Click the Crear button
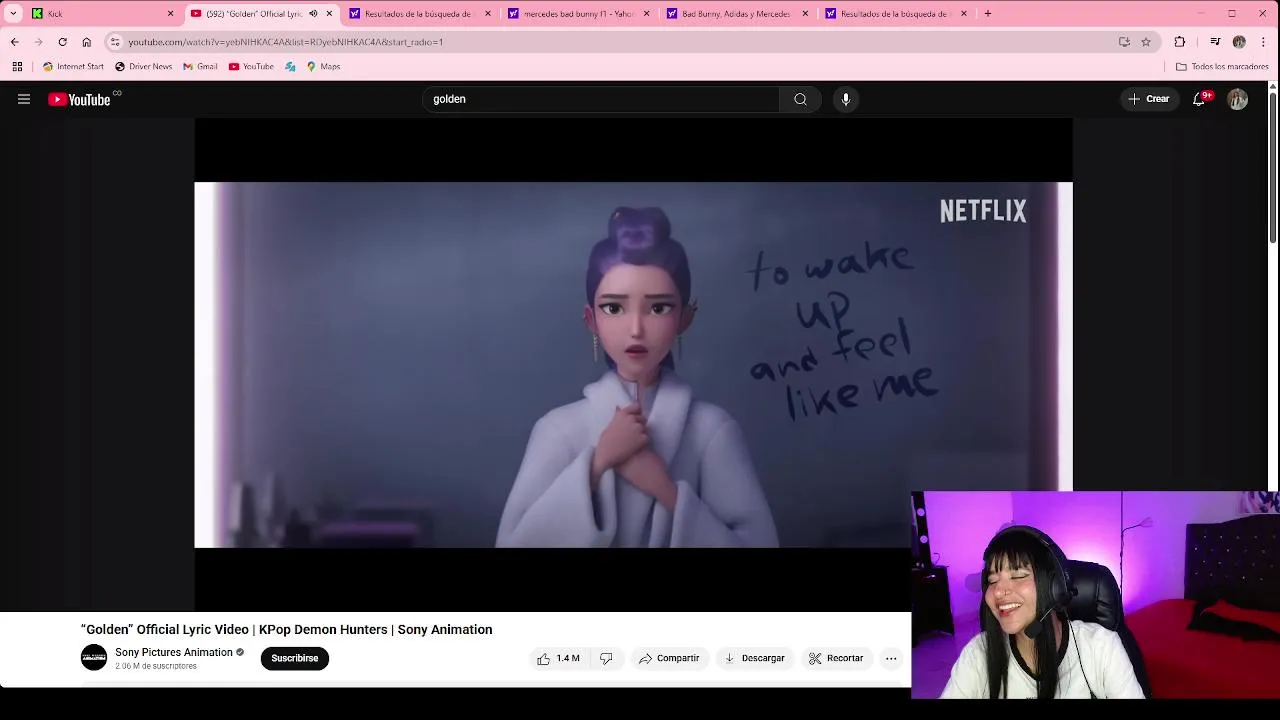The image size is (1280, 720). [x=1148, y=99]
